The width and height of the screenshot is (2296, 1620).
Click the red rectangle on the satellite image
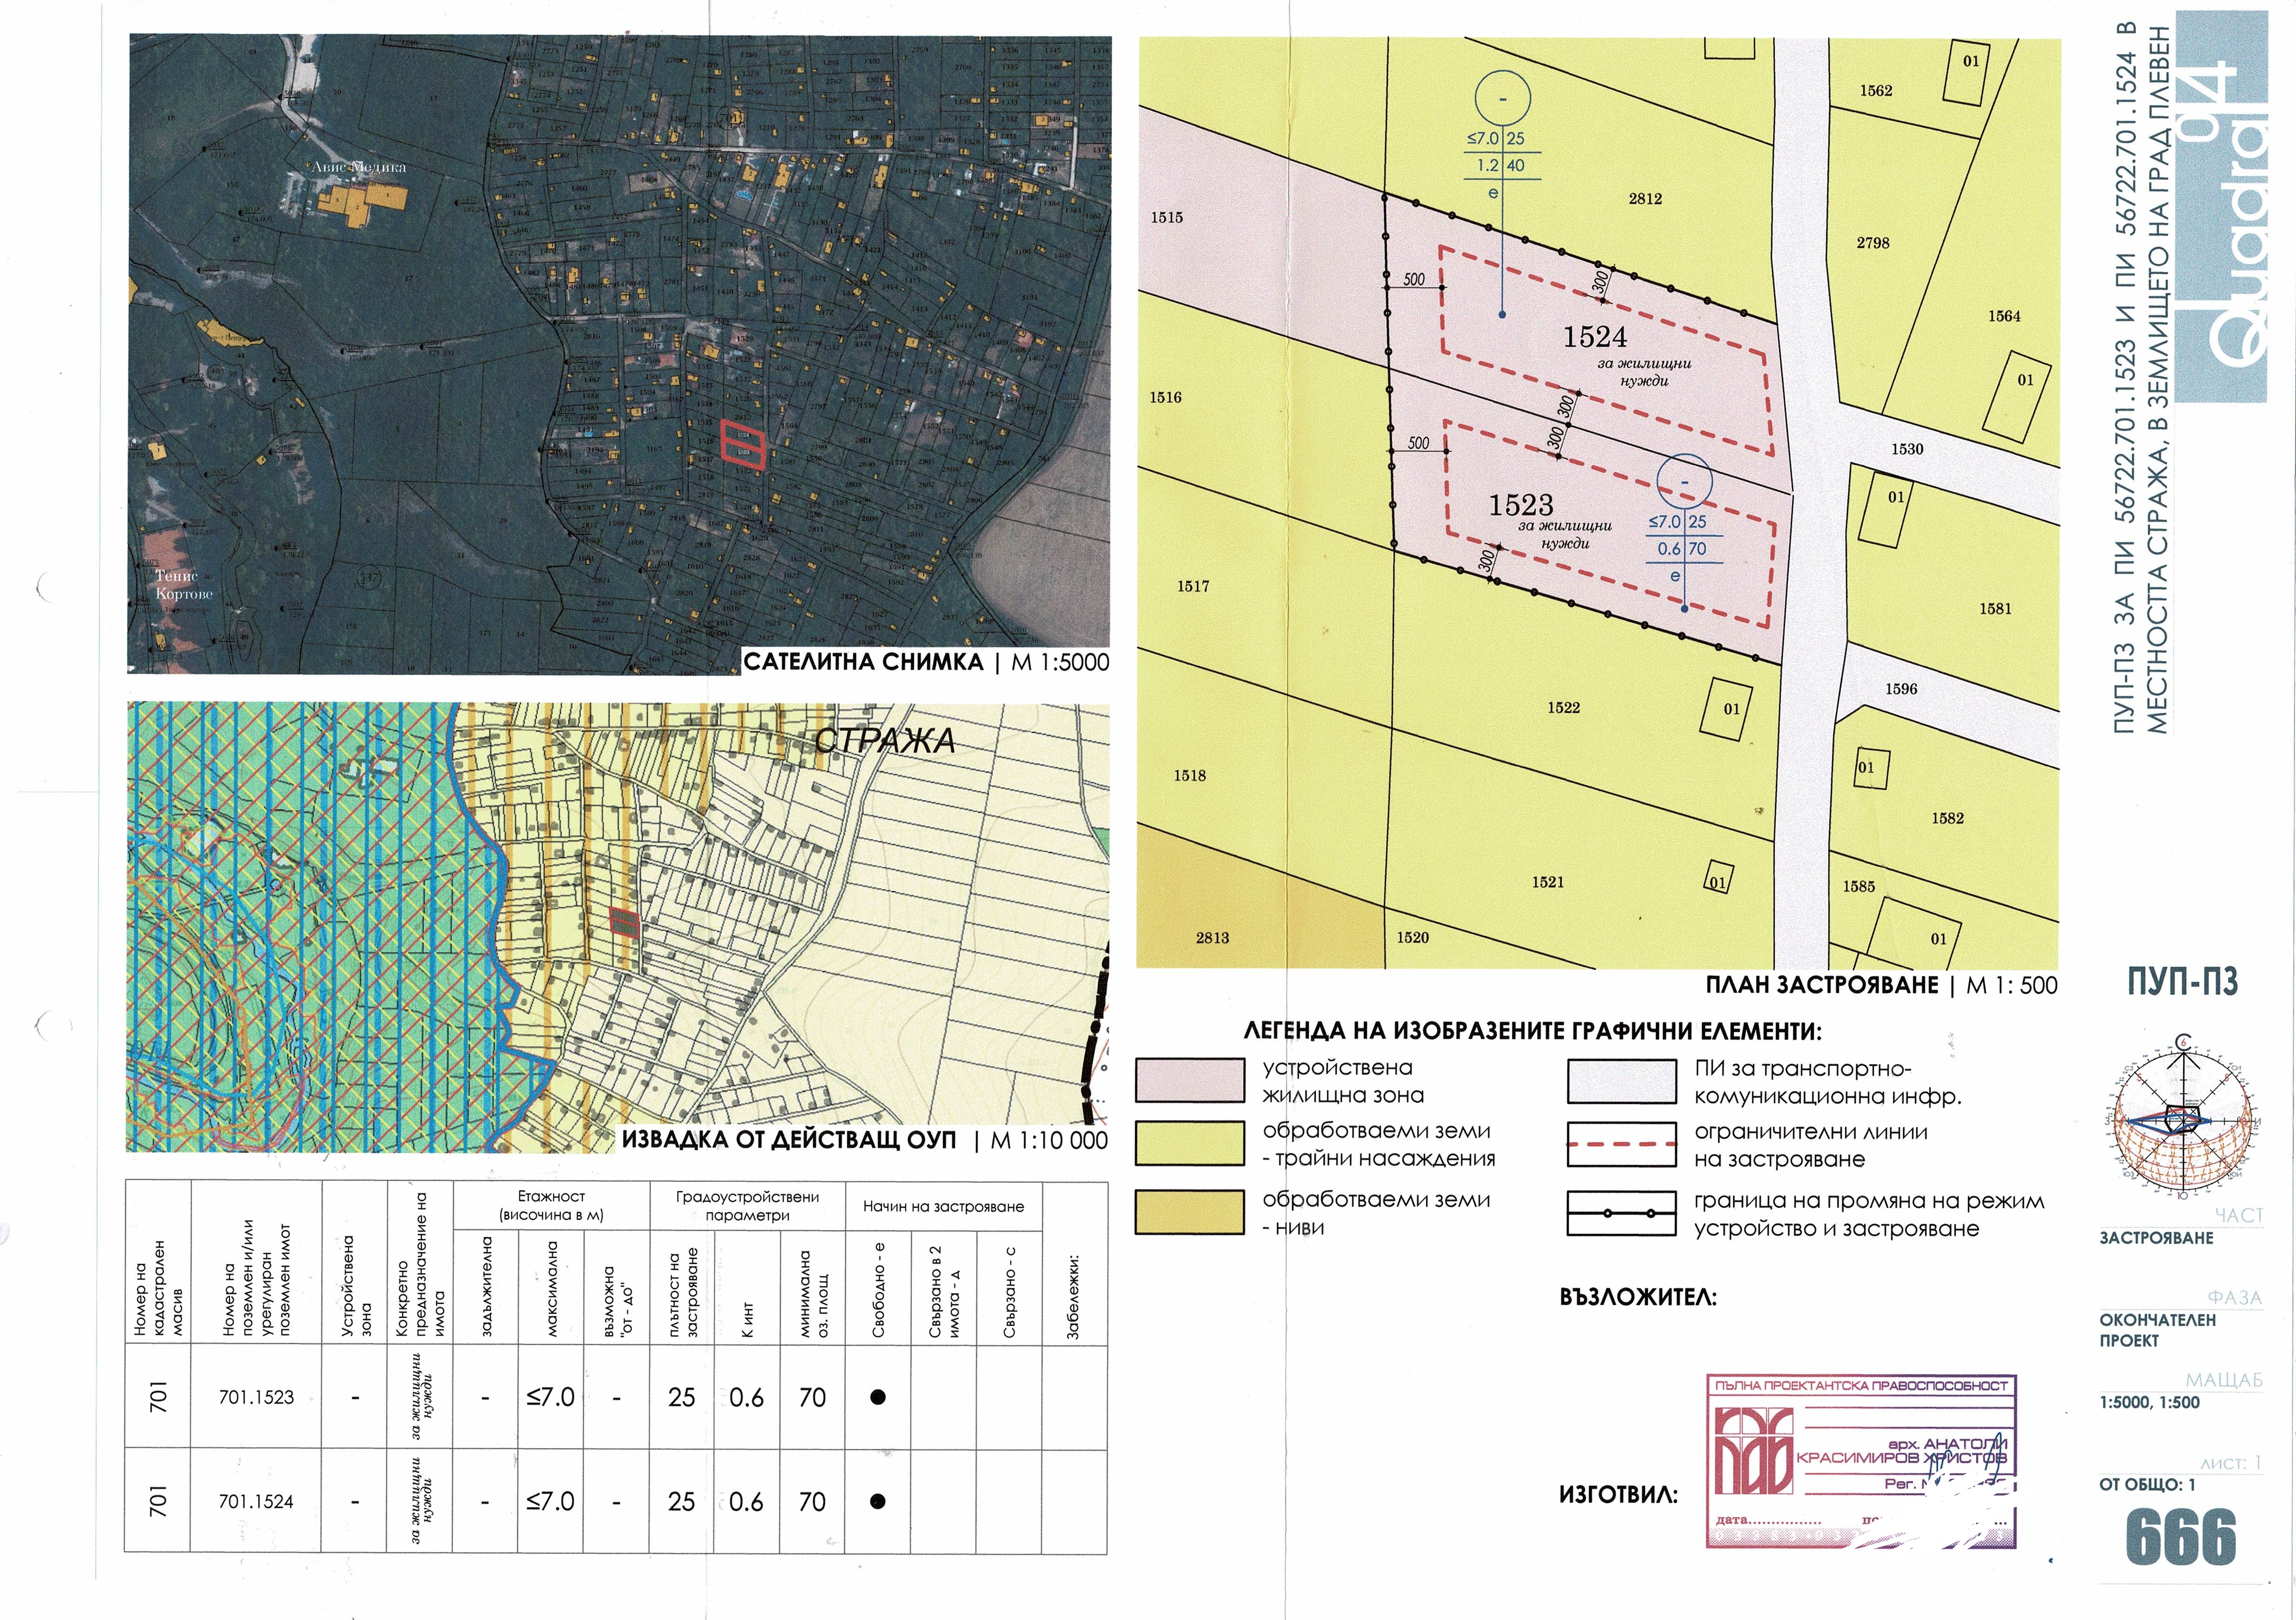tap(743, 445)
